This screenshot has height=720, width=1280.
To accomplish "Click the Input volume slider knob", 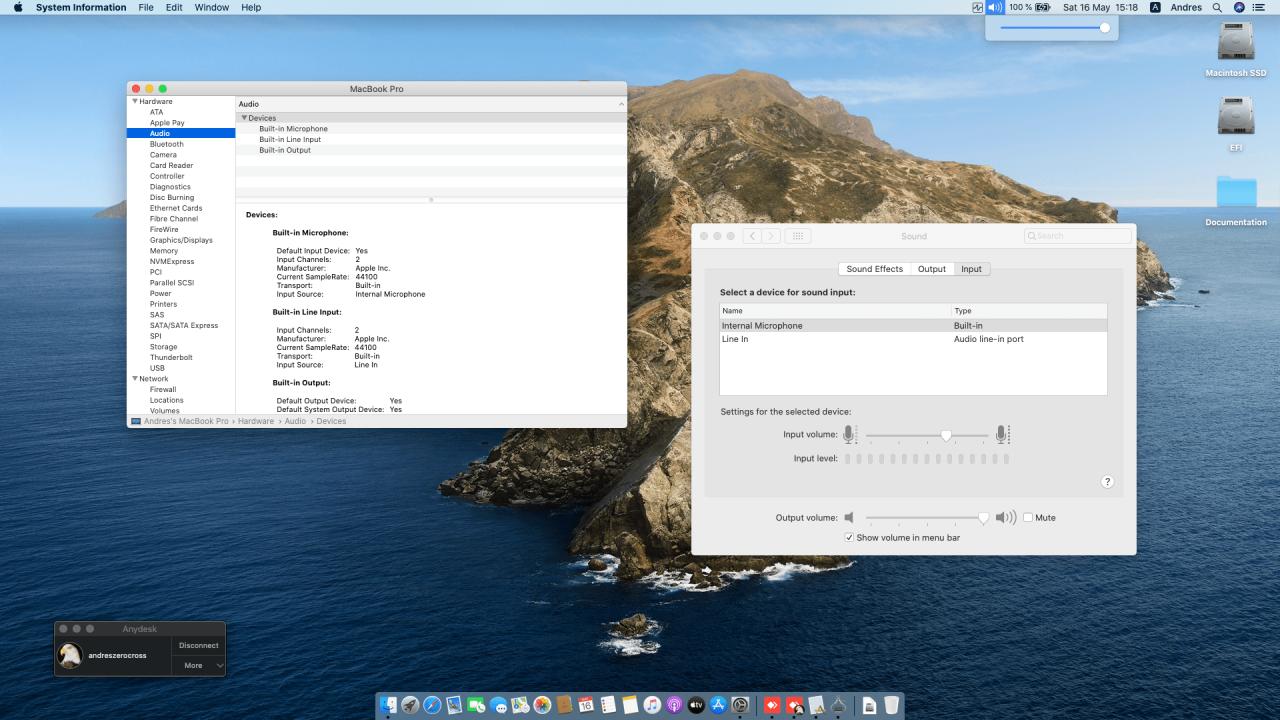I will click(x=946, y=435).
